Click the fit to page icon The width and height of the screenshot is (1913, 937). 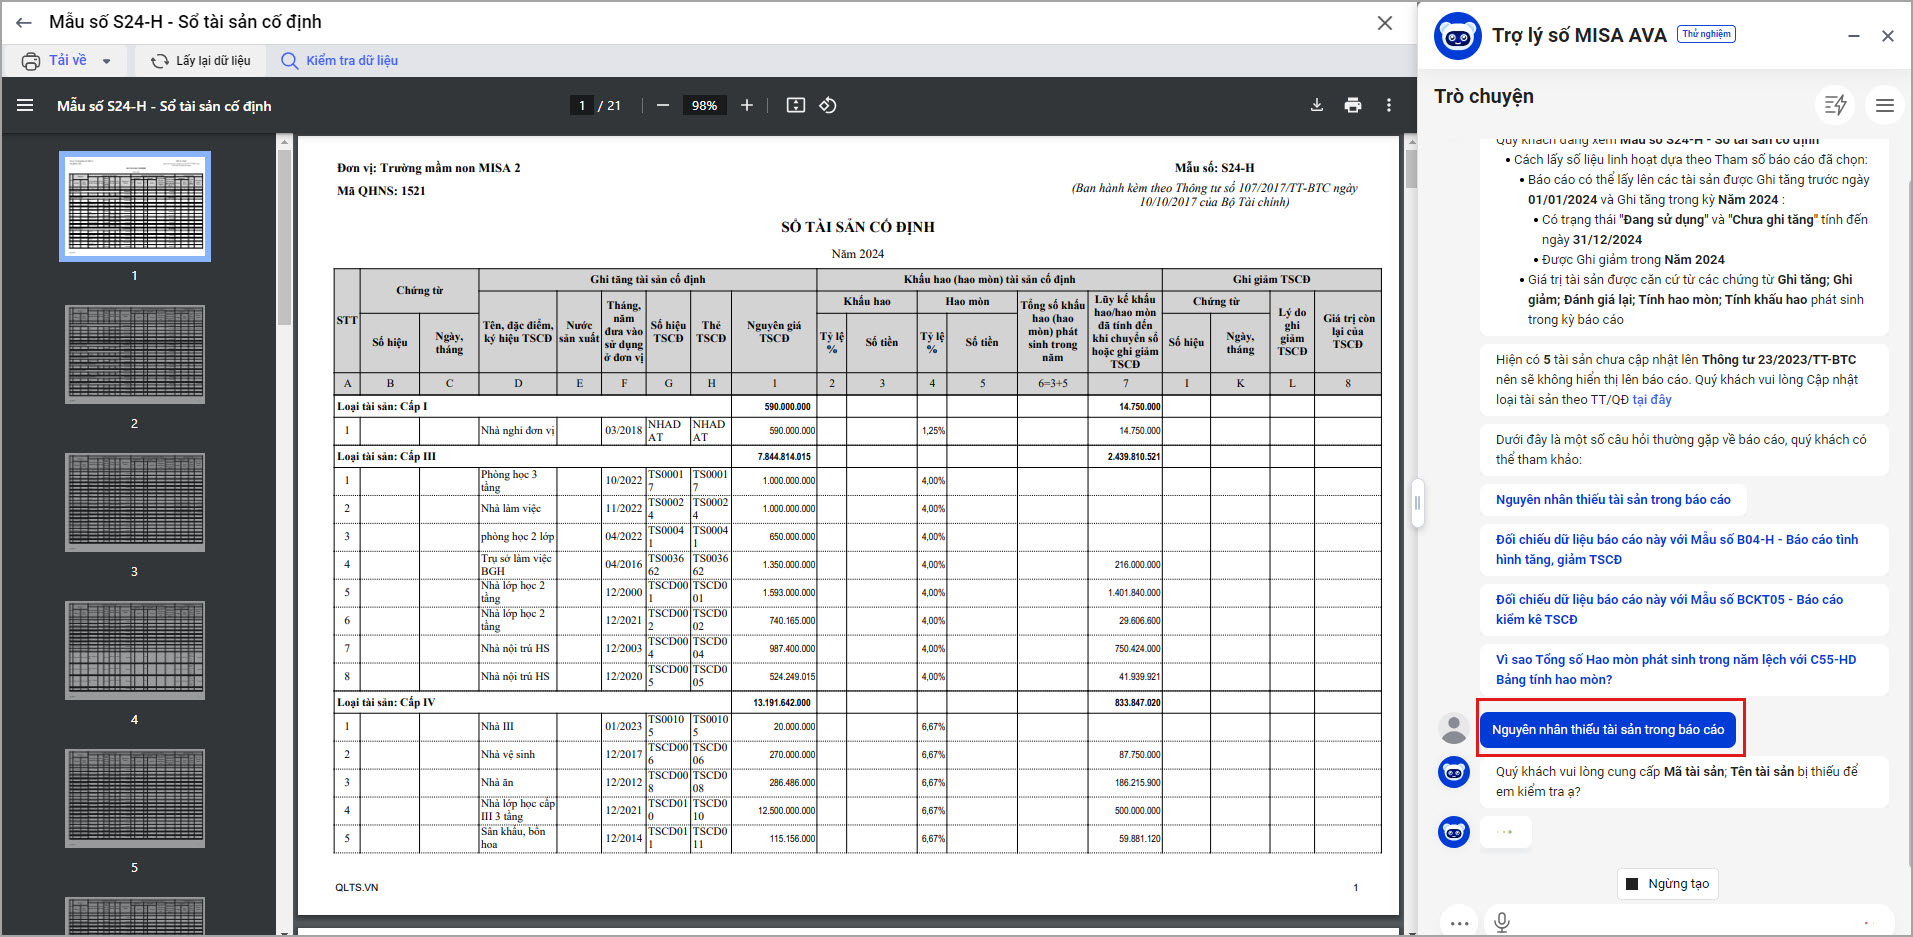(796, 105)
